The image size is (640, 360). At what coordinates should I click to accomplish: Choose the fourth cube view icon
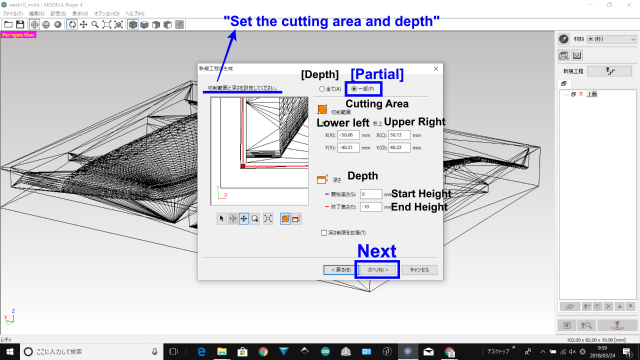pyautogui.click(x=168, y=24)
